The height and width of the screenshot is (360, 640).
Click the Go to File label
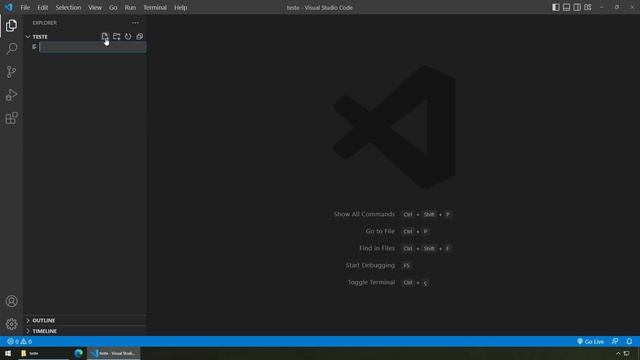pyautogui.click(x=380, y=231)
